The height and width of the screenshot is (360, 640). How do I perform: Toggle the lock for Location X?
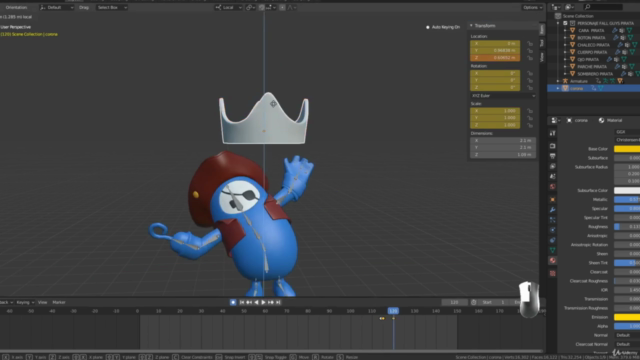click(x=530, y=43)
